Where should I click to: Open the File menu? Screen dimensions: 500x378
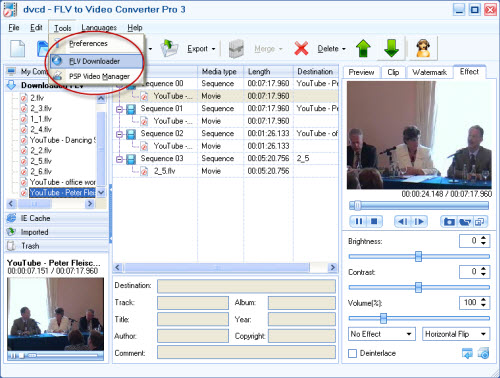click(x=14, y=28)
